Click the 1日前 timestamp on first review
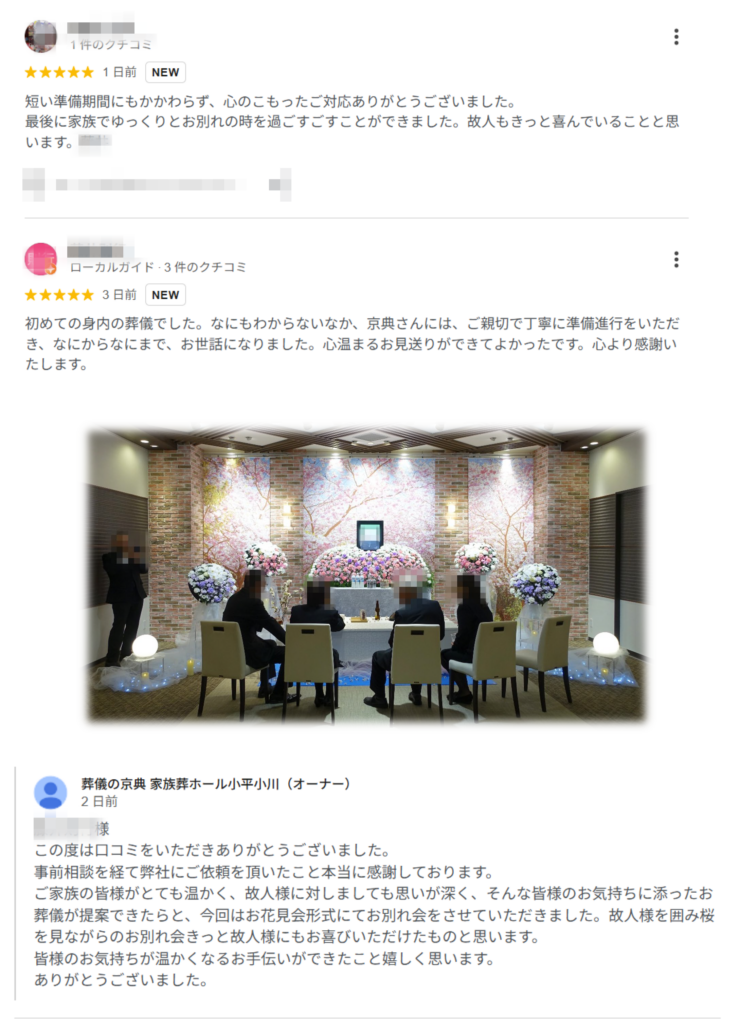Image resolution: width=739 pixels, height=1024 pixels. coord(119,72)
